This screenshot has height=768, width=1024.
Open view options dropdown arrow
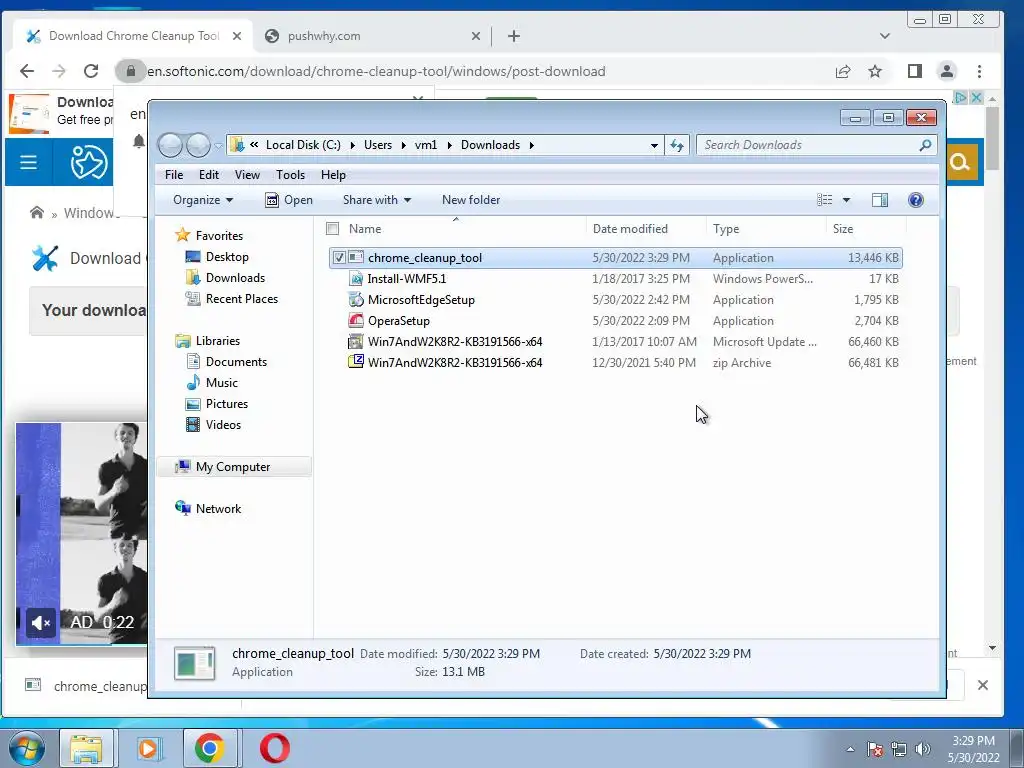pos(846,200)
